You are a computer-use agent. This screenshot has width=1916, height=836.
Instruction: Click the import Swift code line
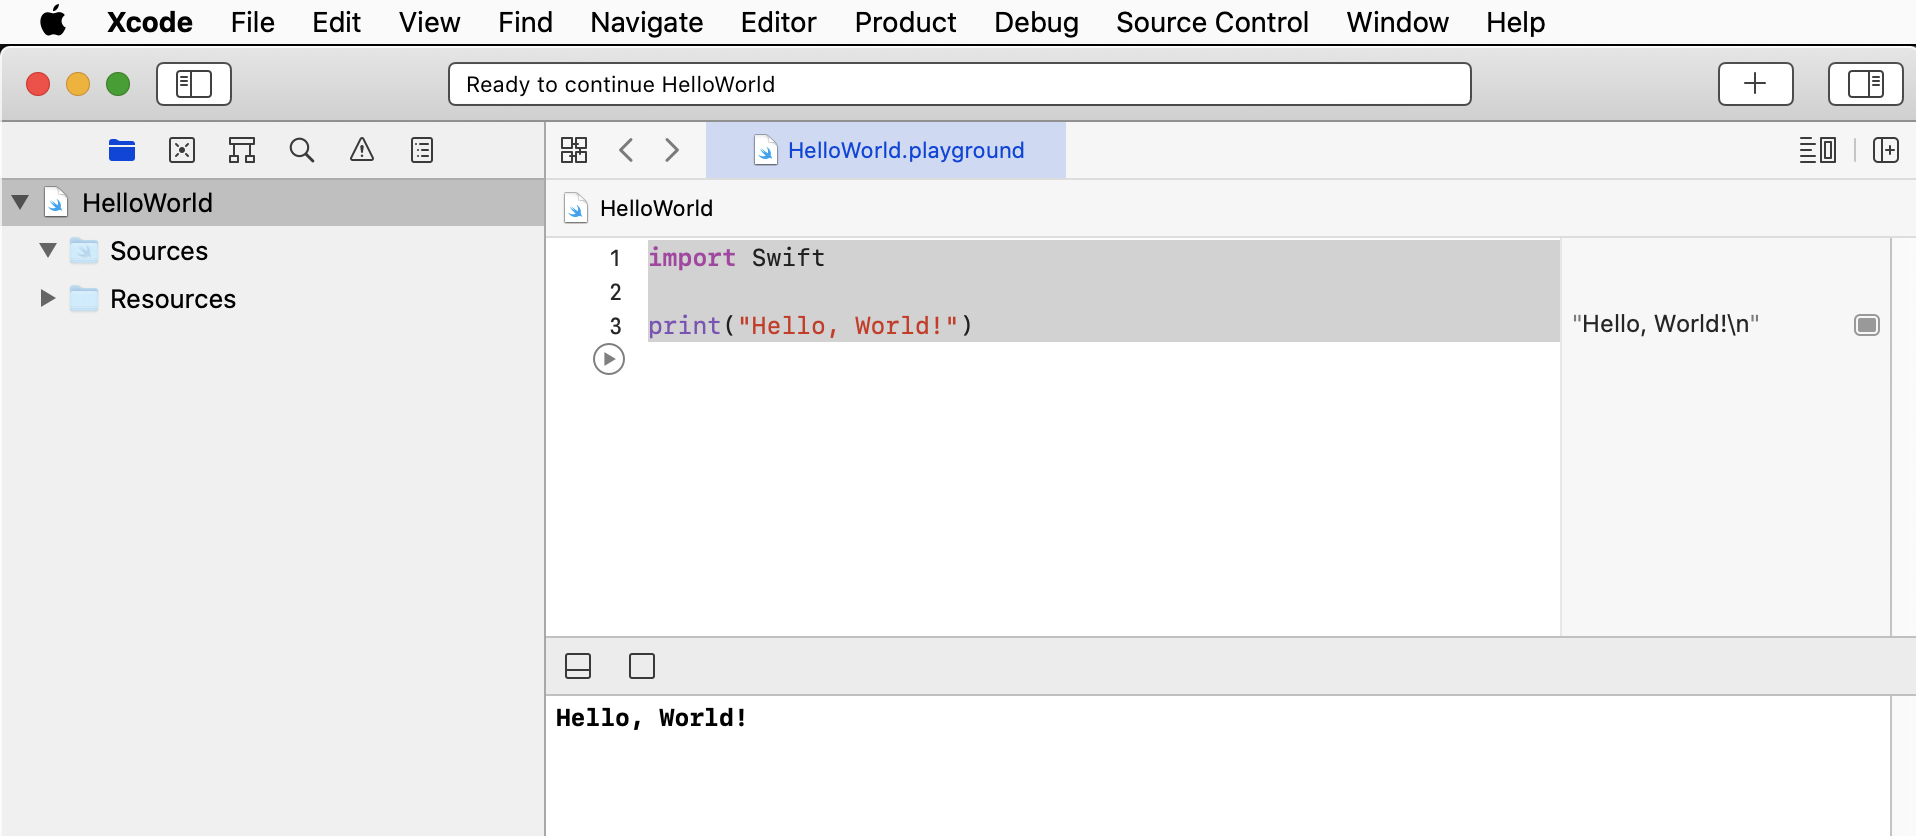pos(736,258)
